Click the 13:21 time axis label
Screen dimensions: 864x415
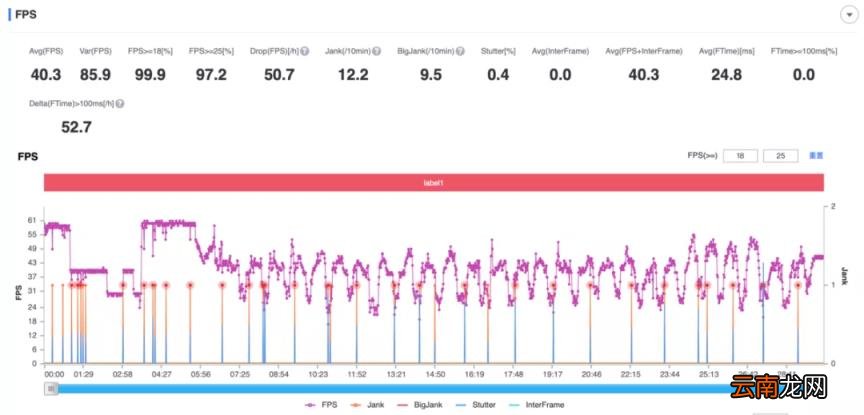pyautogui.click(x=396, y=374)
